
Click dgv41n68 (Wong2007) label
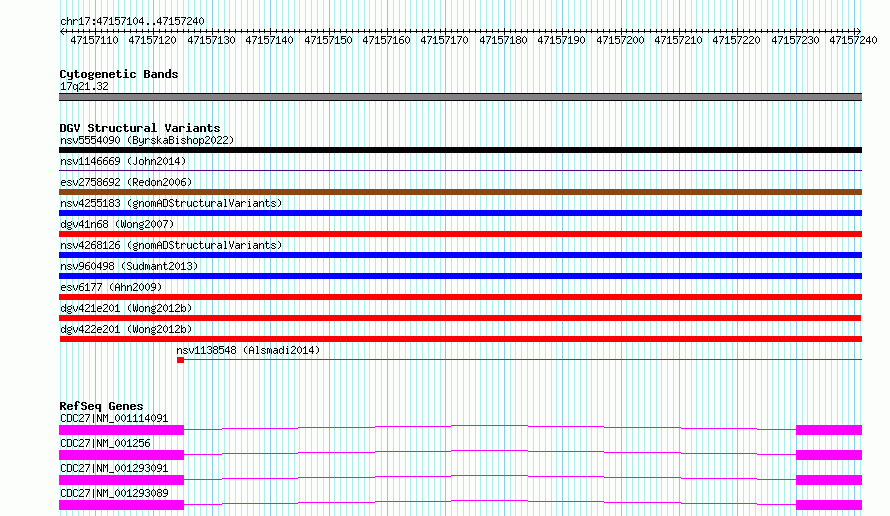[x=117, y=224]
